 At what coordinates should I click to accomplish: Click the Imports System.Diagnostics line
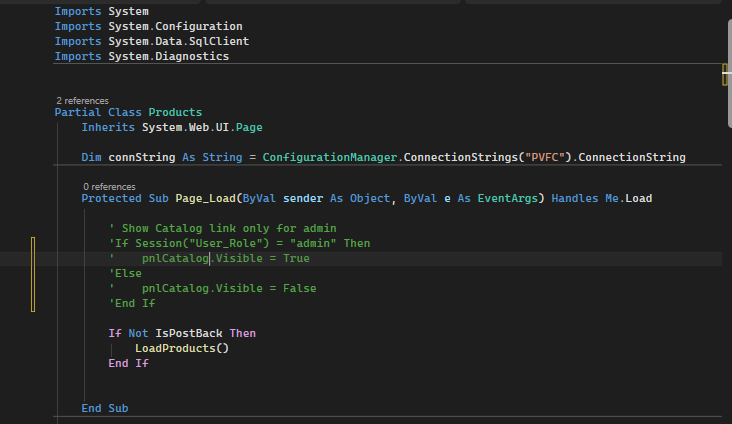[x=141, y=56]
